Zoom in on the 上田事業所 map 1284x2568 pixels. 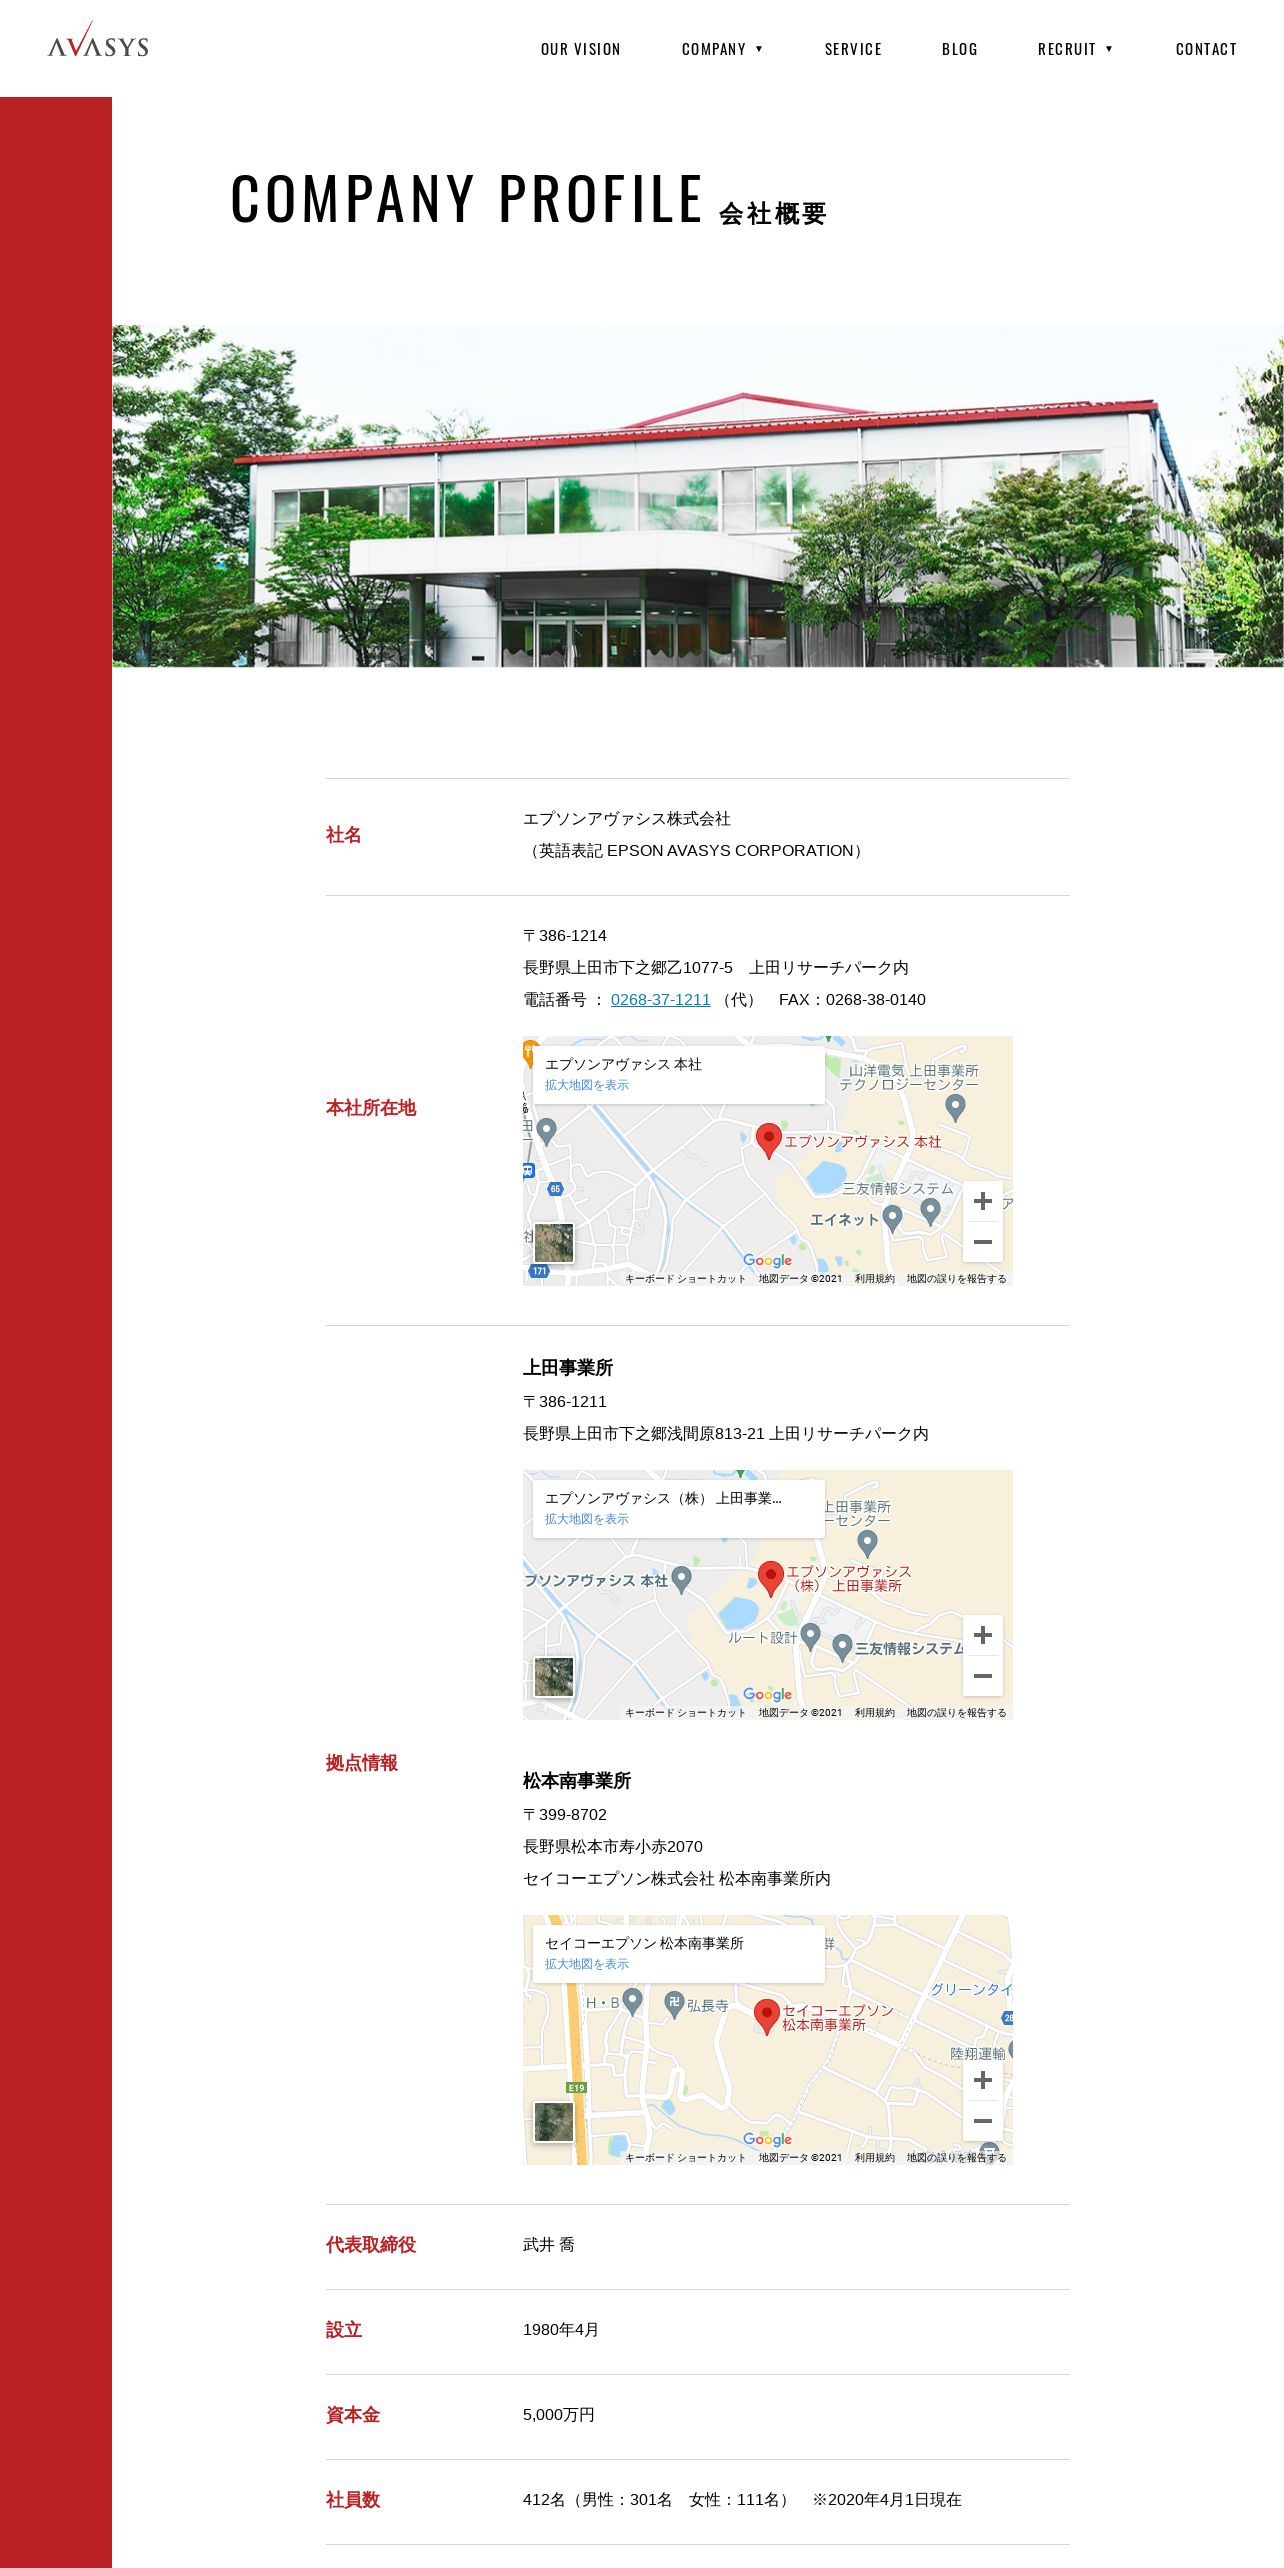pyautogui.click(x=983, y=1635)
